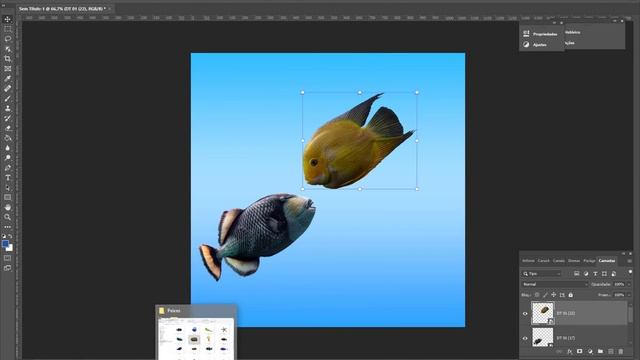640x360 pixels.
Task: Select the Rectangle shape tool
Action: point(7,197)
